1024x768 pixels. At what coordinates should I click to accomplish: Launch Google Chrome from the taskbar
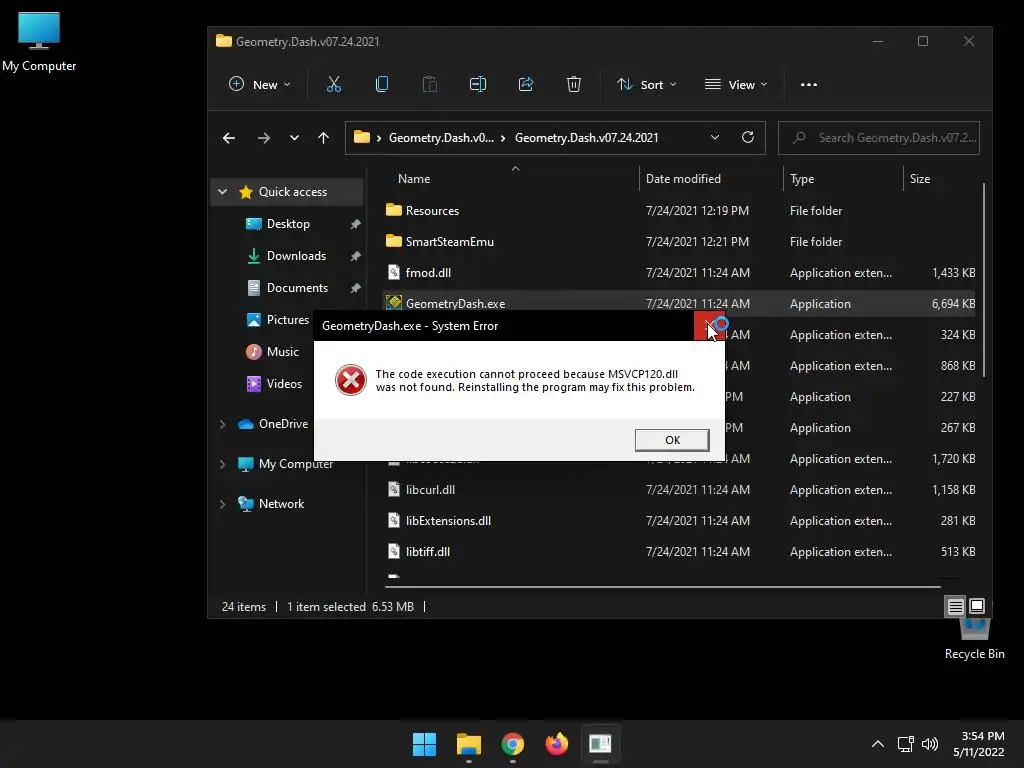(x=513, y=744)
